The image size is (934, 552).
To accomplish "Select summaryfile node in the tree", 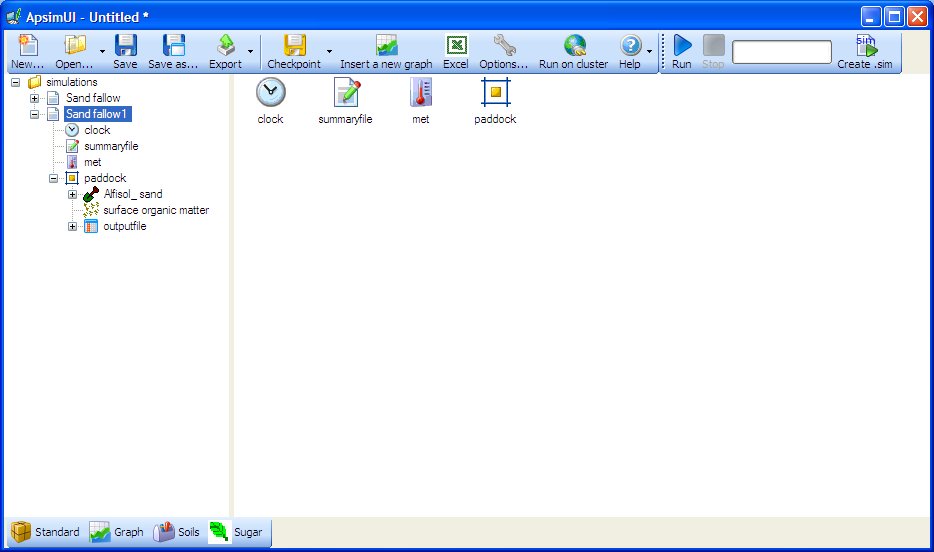I will (111, 146).
